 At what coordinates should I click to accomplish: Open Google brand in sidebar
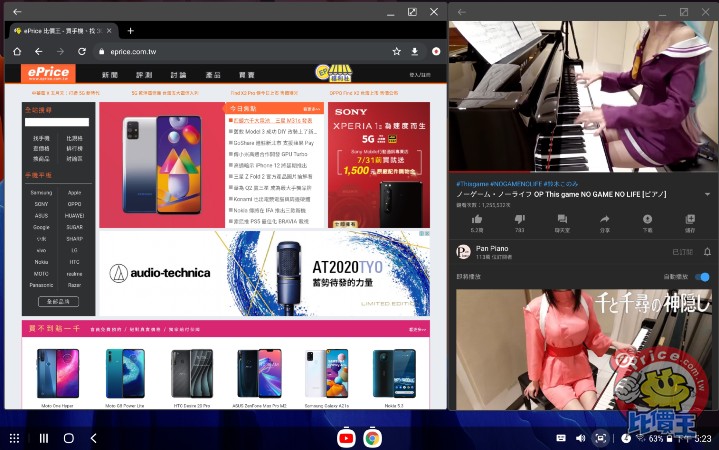tap(41, 227)
